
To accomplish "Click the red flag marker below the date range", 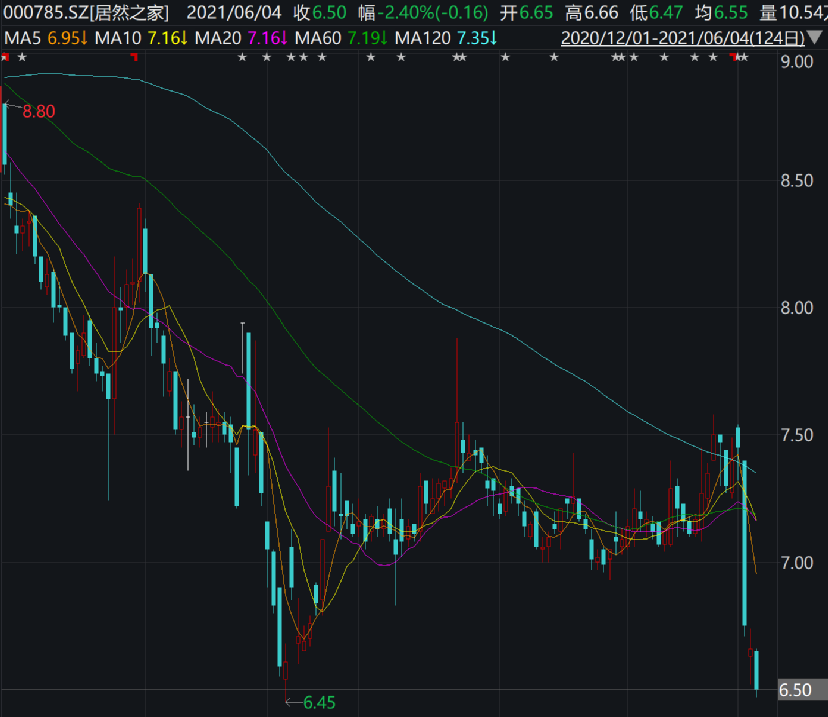I will [734, 57].
